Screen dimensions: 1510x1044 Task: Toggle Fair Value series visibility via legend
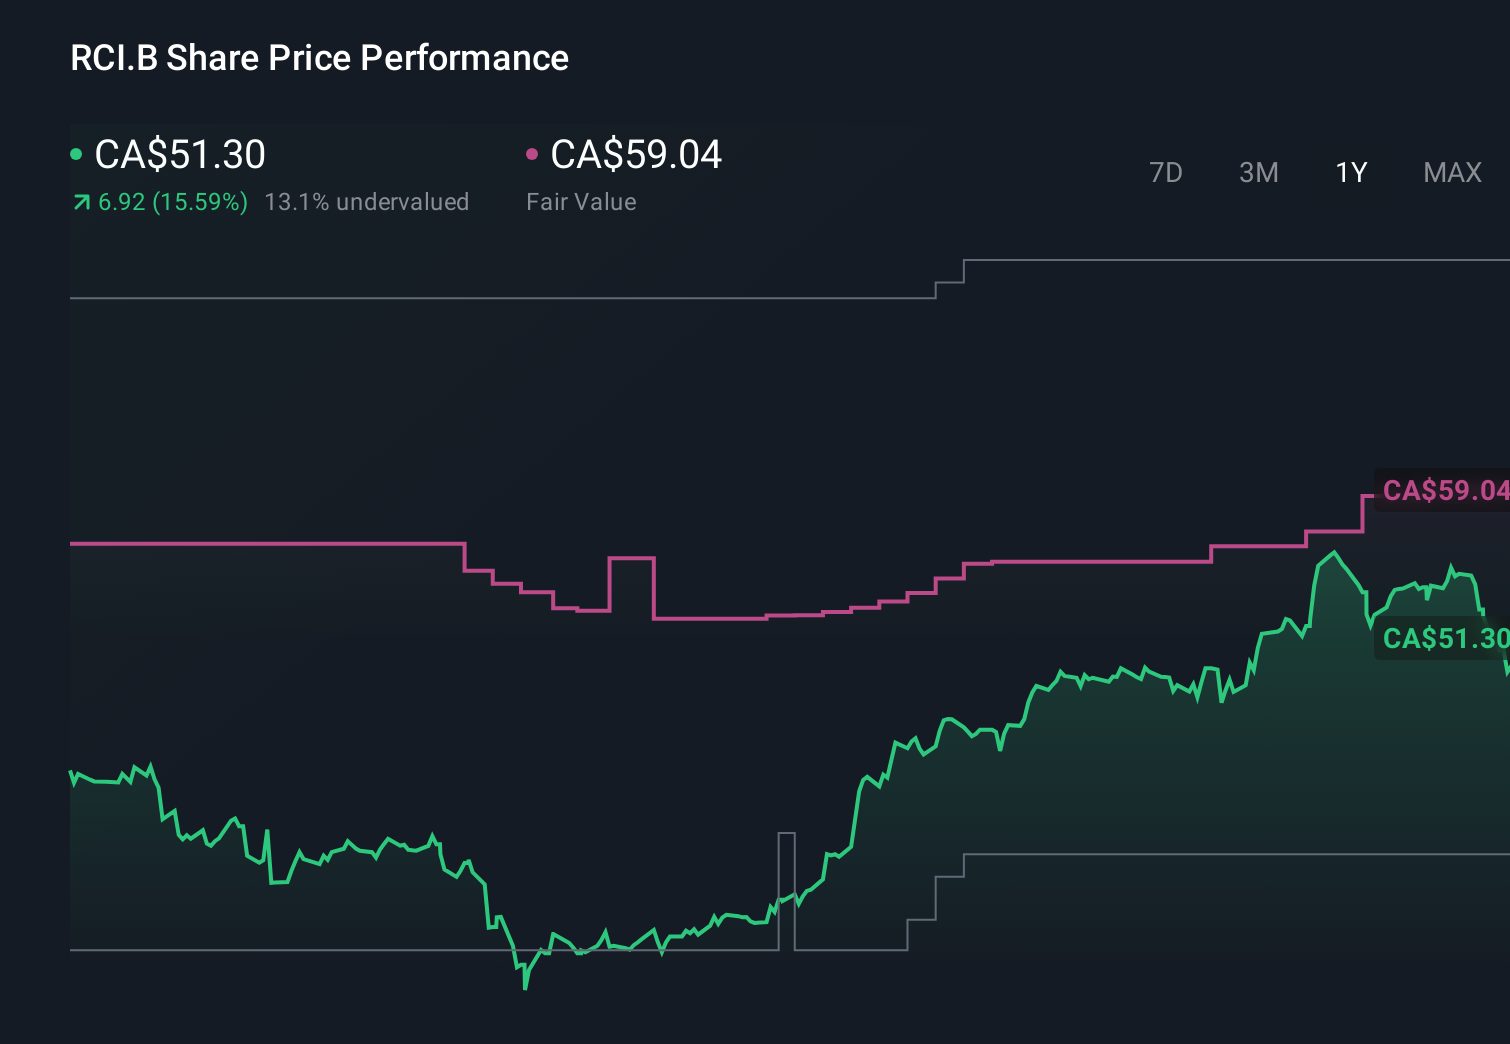[533, 153]
